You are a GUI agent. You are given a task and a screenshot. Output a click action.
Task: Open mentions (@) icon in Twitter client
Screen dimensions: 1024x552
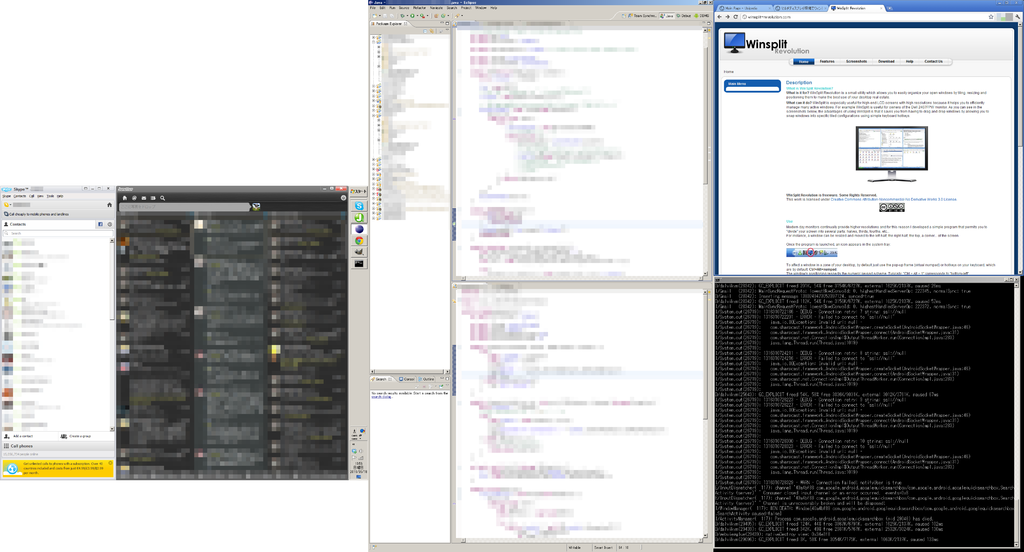(134, 198)
